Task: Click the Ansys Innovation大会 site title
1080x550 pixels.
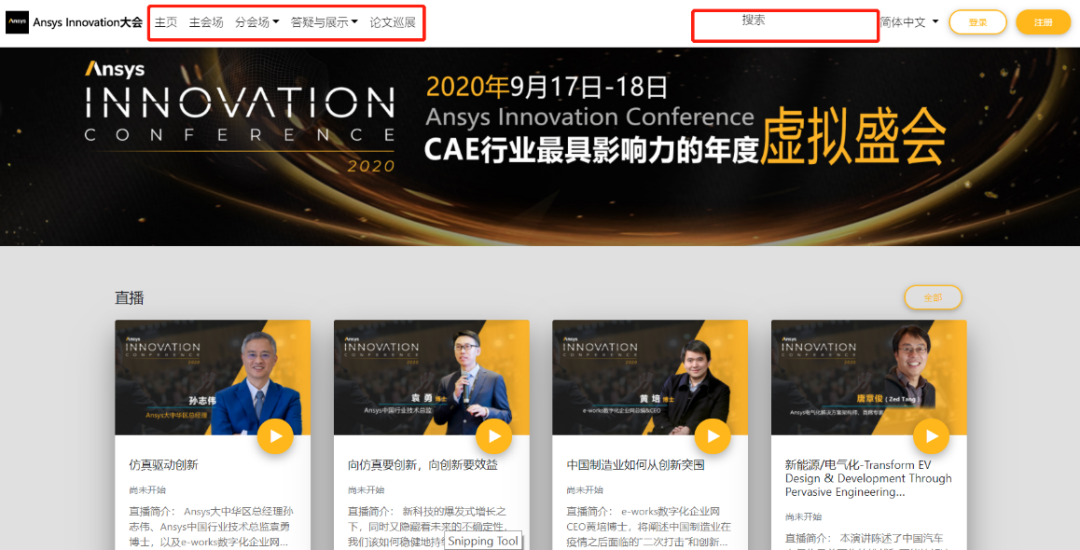Action: pos(87,22)
